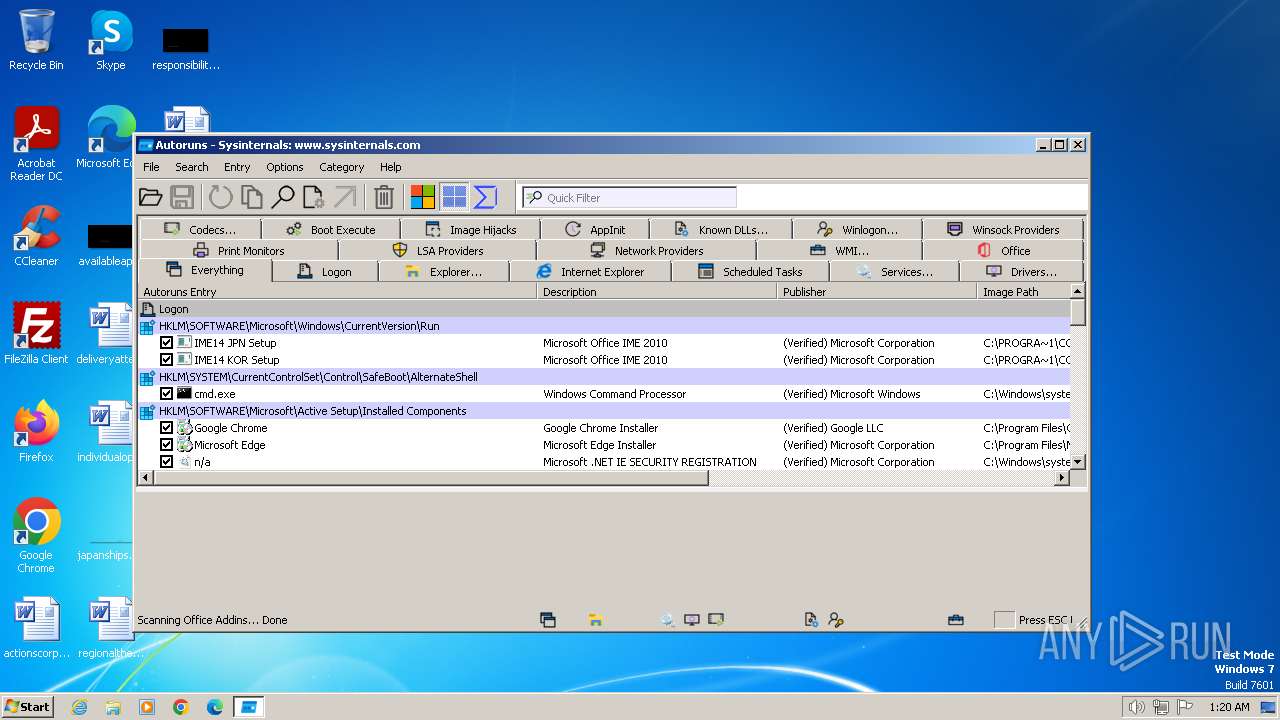
Task: Click Windows Media Player taskbar icon
Action: pyautogui.click(x=147, y=707)
